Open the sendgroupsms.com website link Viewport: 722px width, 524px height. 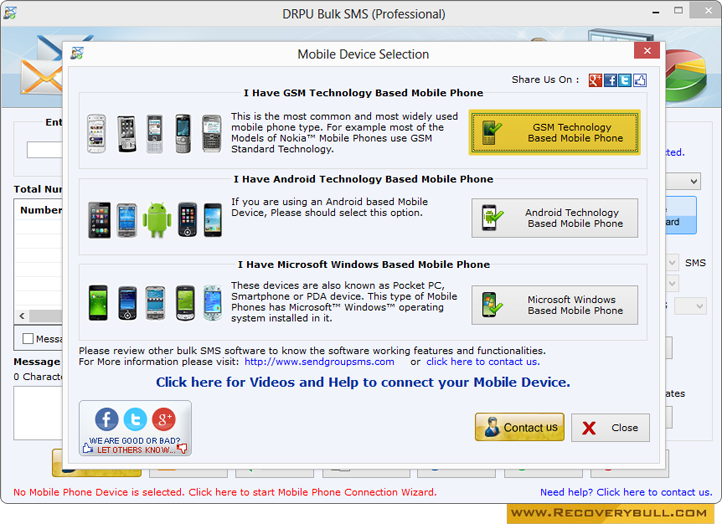click(319, 362)
